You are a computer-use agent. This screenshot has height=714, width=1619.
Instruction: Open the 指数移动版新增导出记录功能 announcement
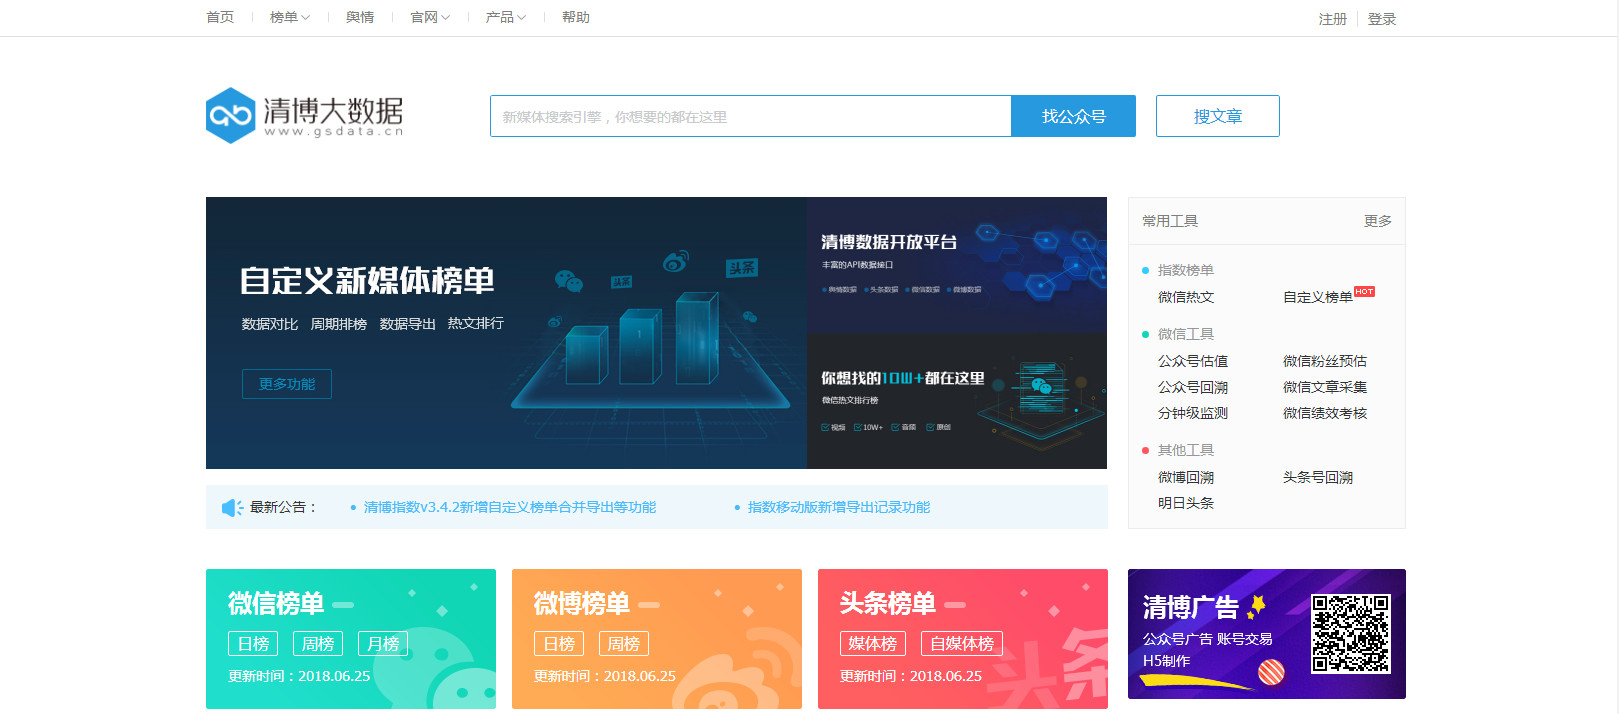click(x=839, y=507)
